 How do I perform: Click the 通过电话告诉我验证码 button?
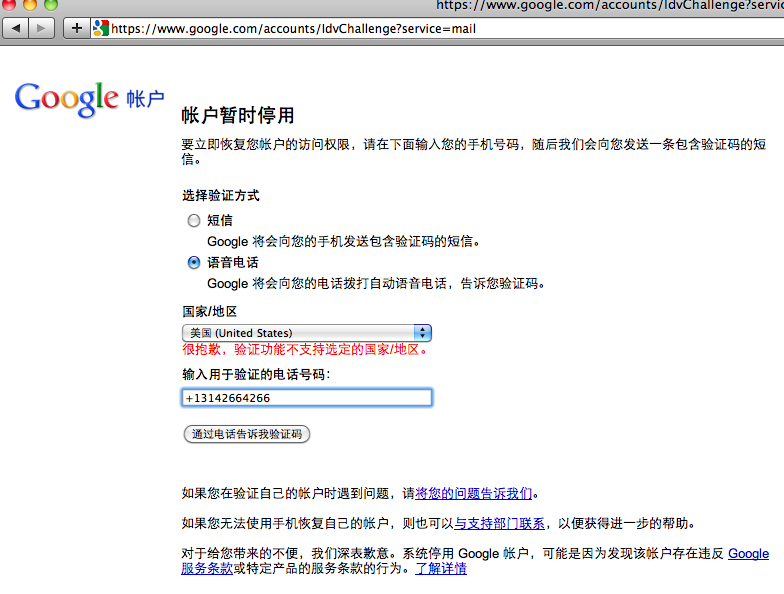[247, 434]
